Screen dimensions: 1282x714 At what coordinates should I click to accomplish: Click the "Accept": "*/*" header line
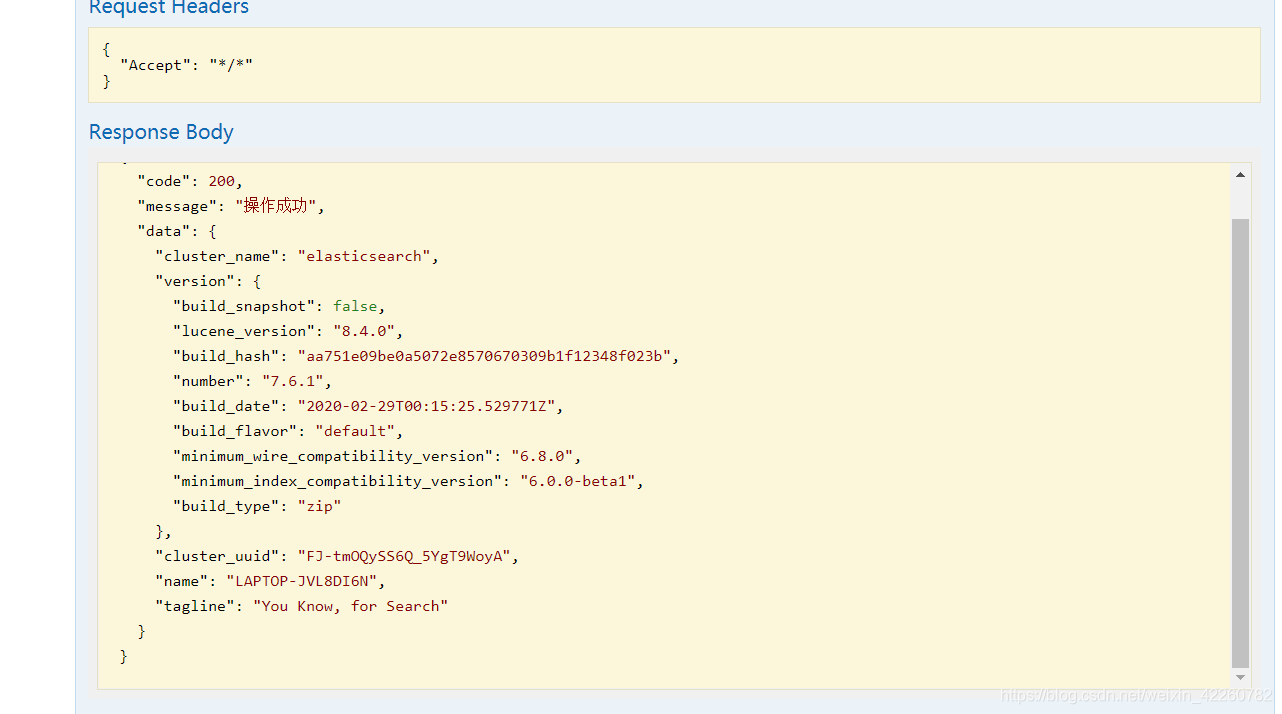point(186,65)
